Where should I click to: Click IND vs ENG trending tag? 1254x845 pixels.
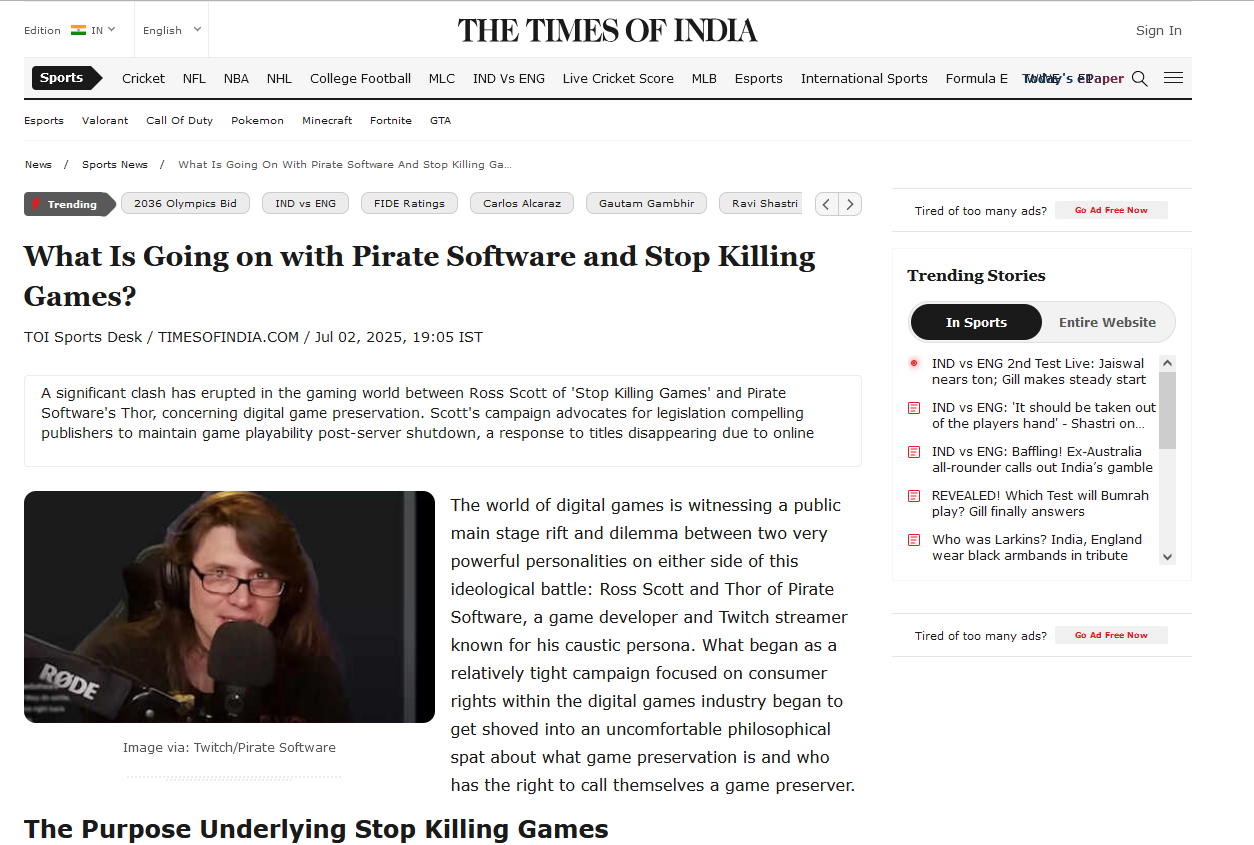305,203
